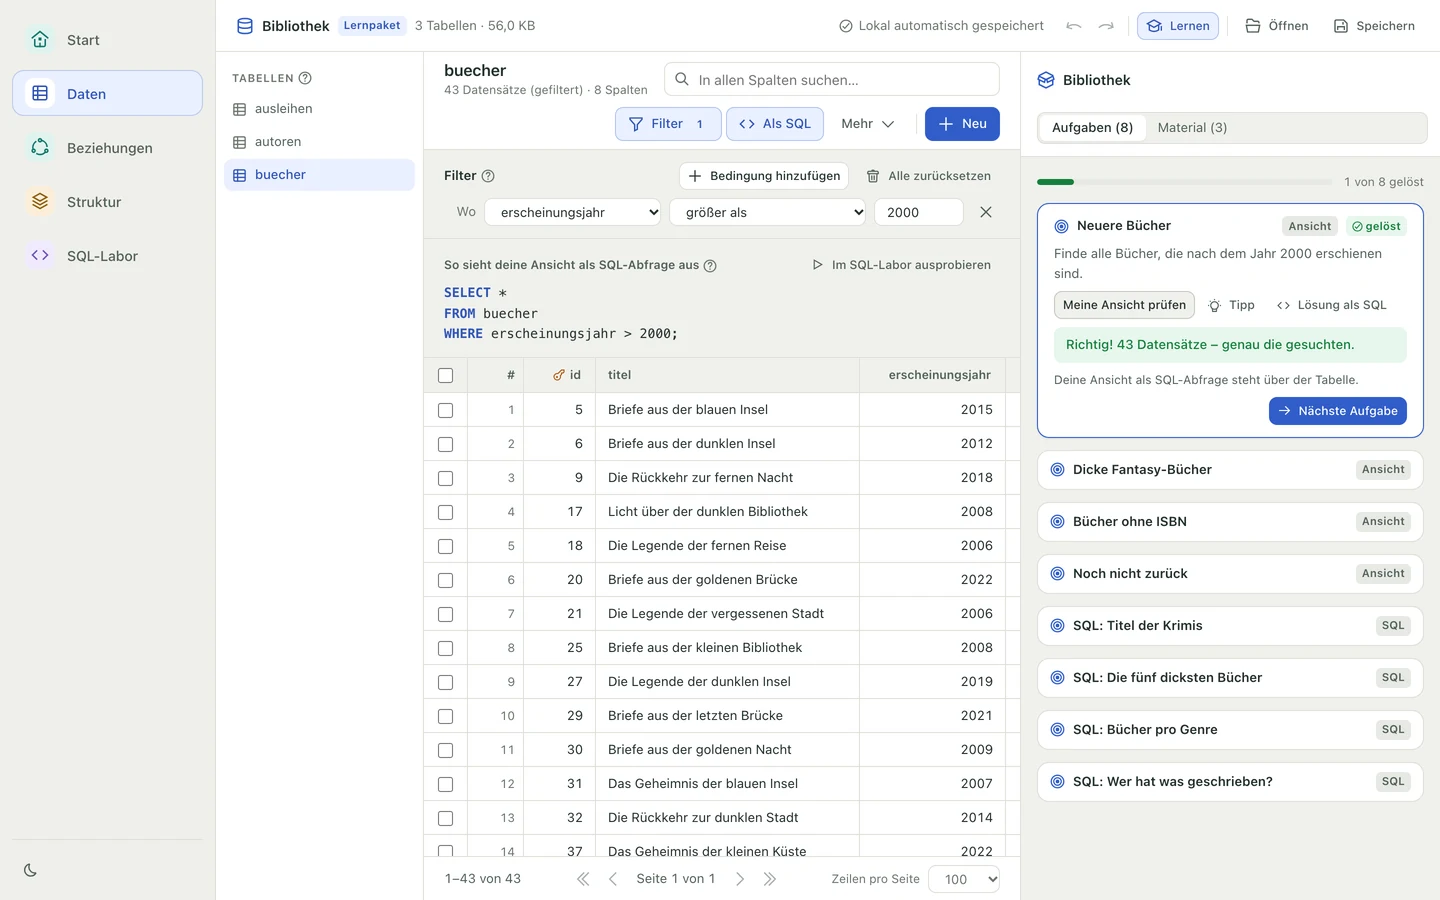
Task: Open the Start page in sidebar
Action: 107,40
